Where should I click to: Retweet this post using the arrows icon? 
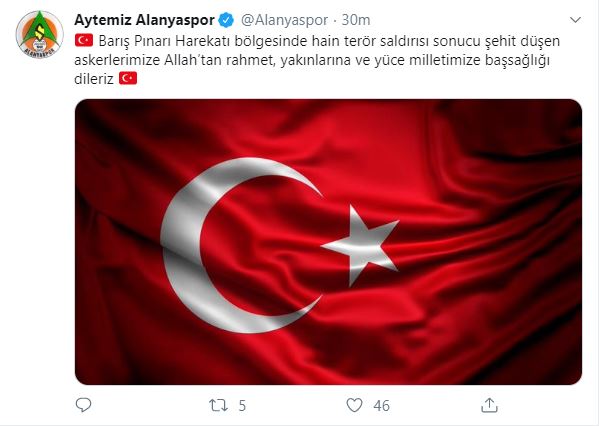[x=218, y=405]
